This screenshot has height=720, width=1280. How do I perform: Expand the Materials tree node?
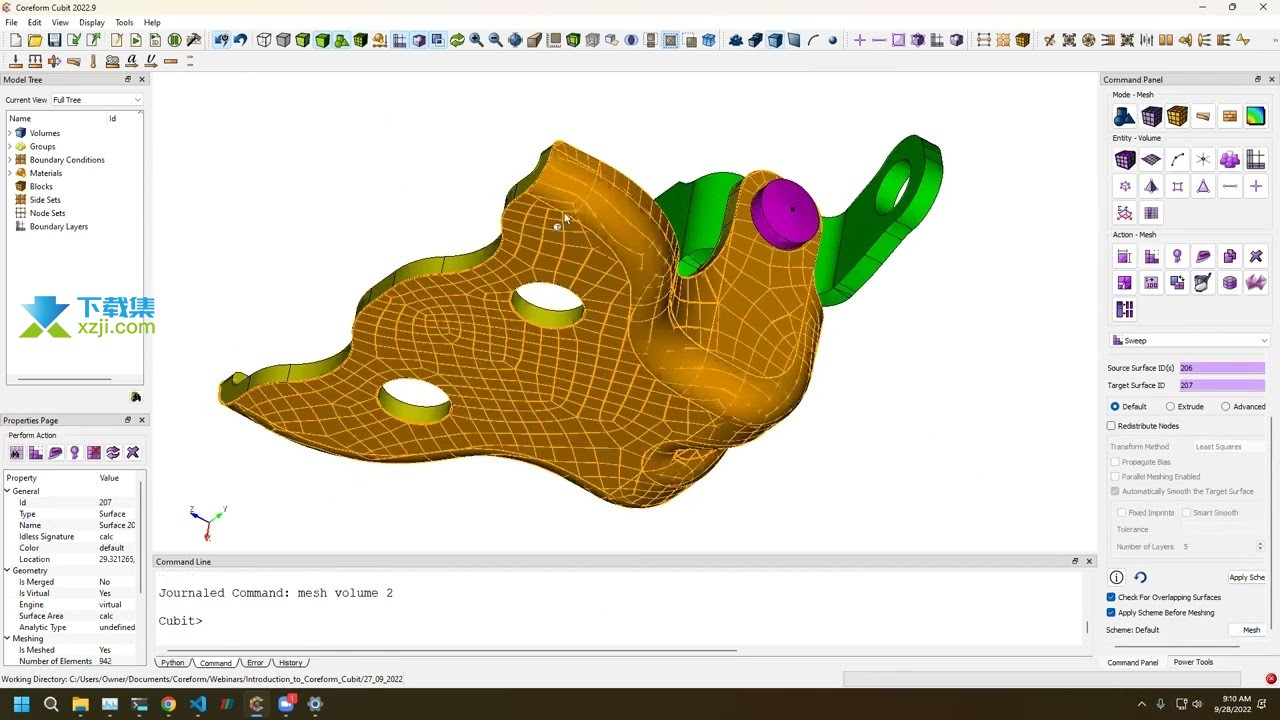click(x=10, y=173)
